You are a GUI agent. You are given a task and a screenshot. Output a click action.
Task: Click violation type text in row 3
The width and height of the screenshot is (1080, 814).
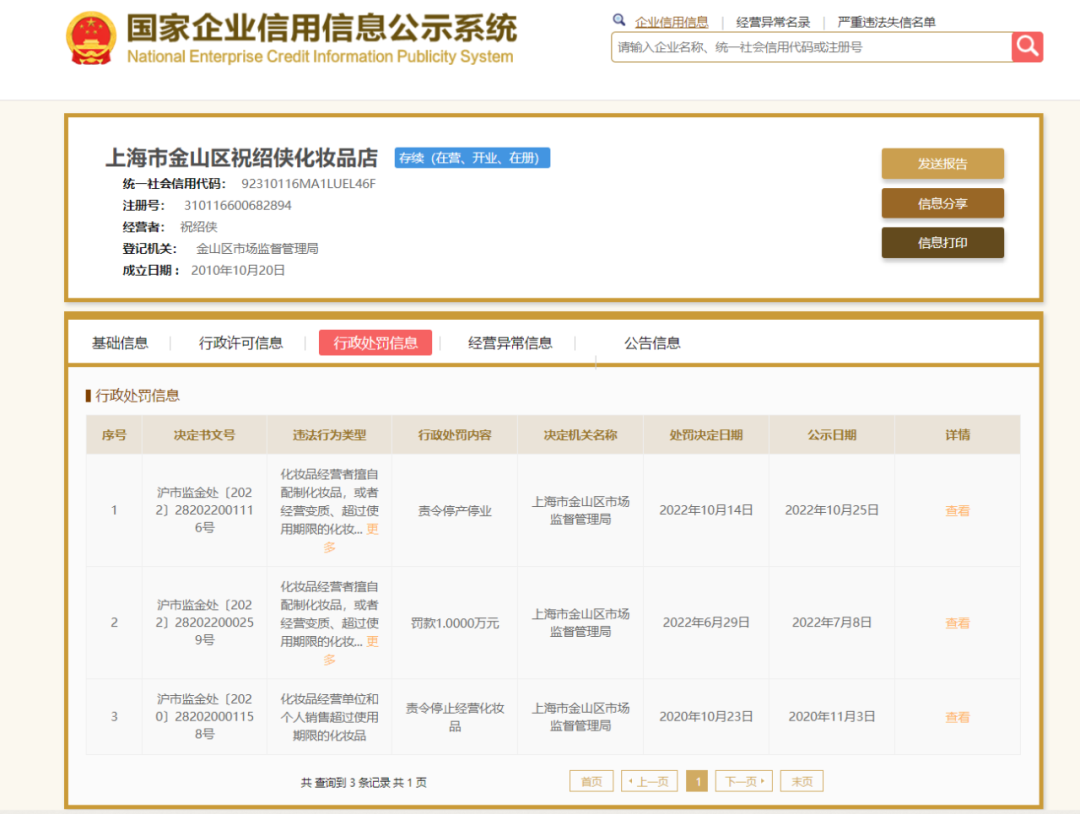point(329,717)
